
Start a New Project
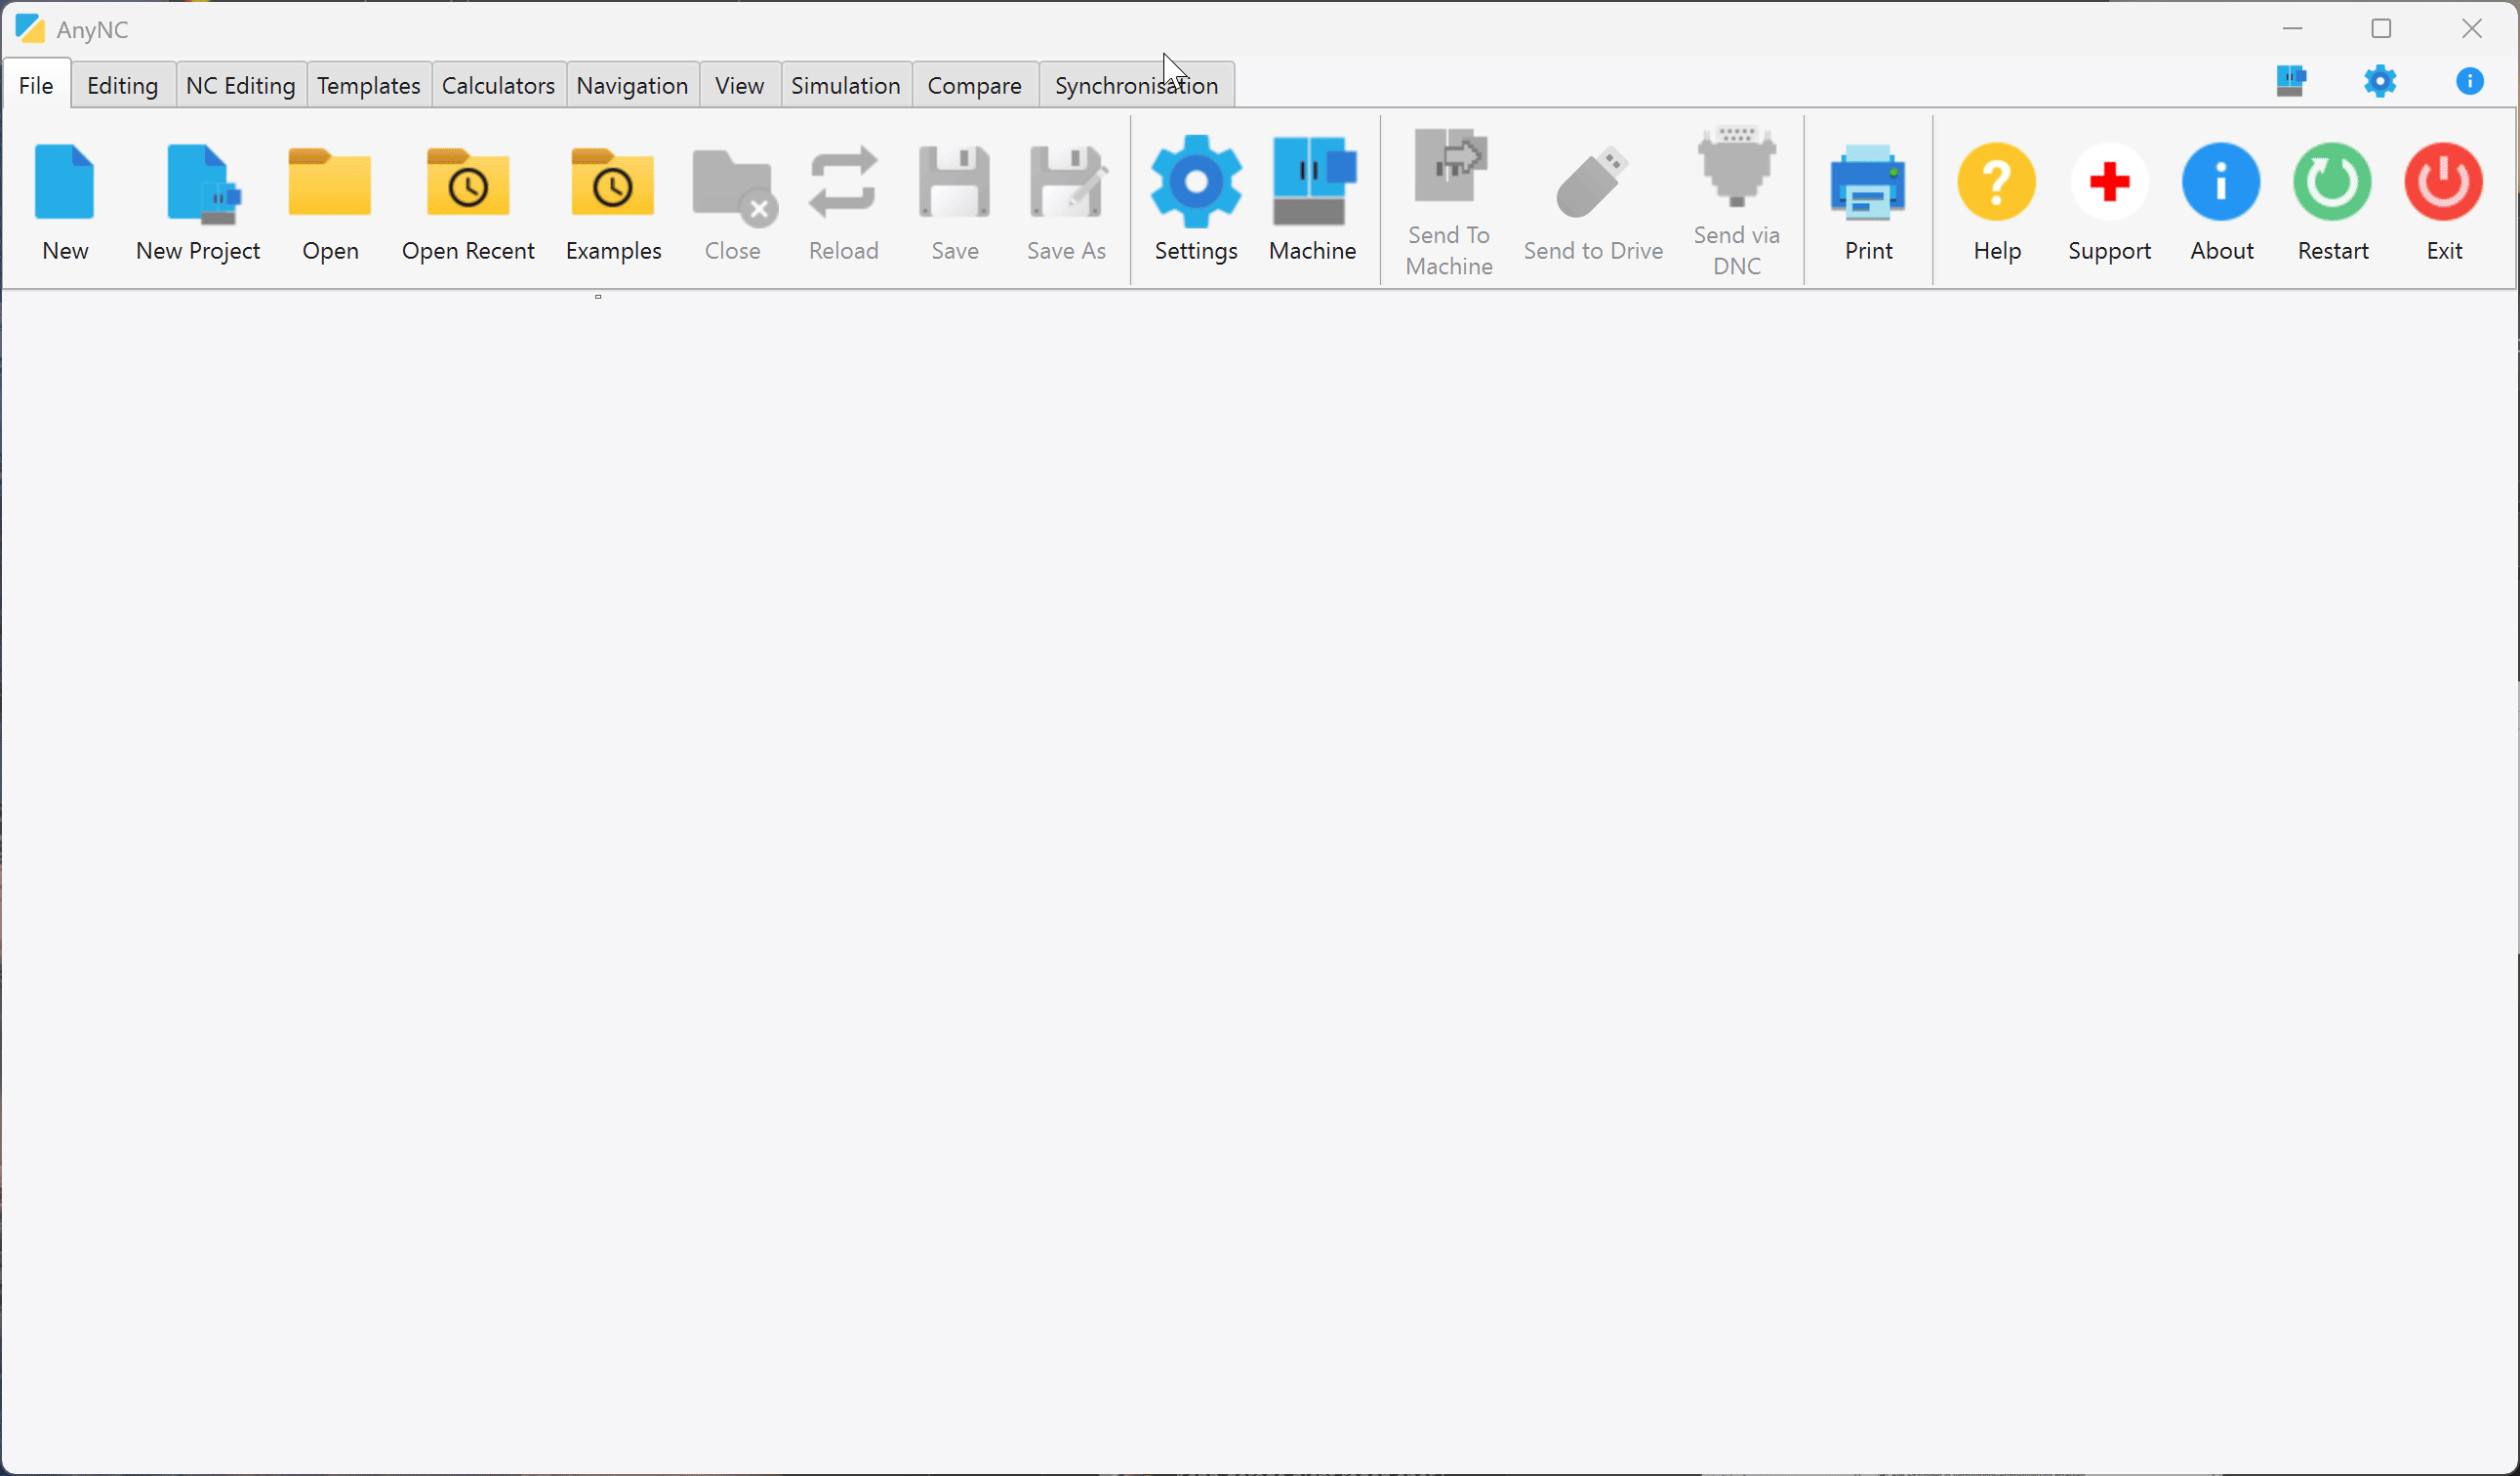(x=203, y=182)
